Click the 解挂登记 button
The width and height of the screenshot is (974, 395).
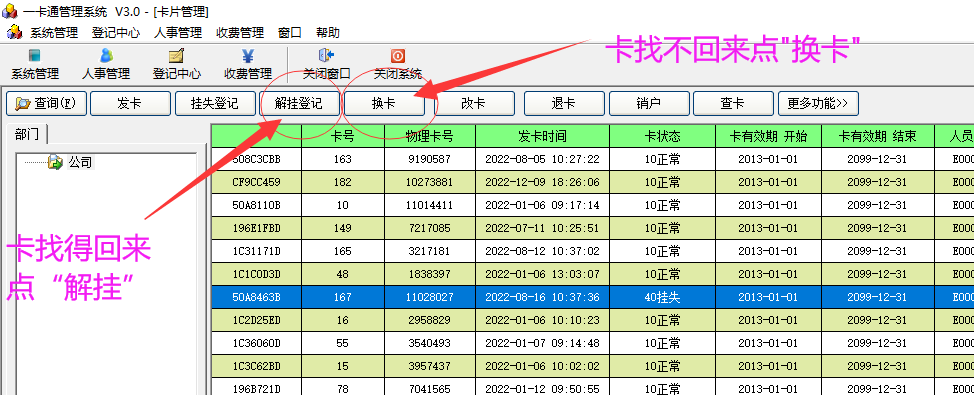click(299, 104)
